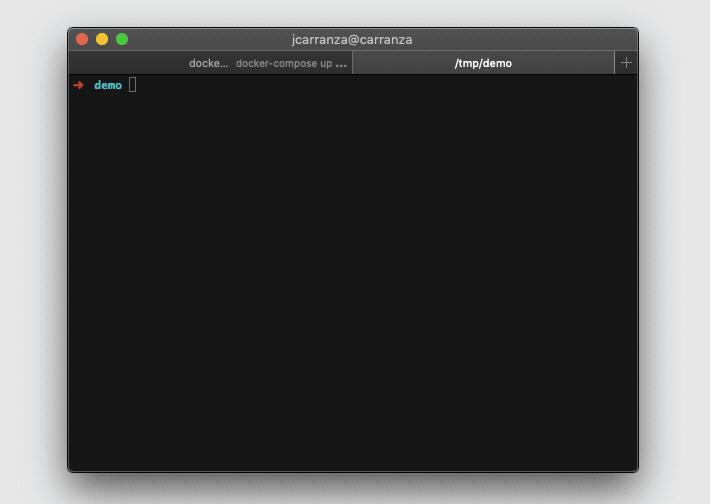Select the /tmp/demo tab
The height and width of the screenshot is (504, 710).
(483, 63)
